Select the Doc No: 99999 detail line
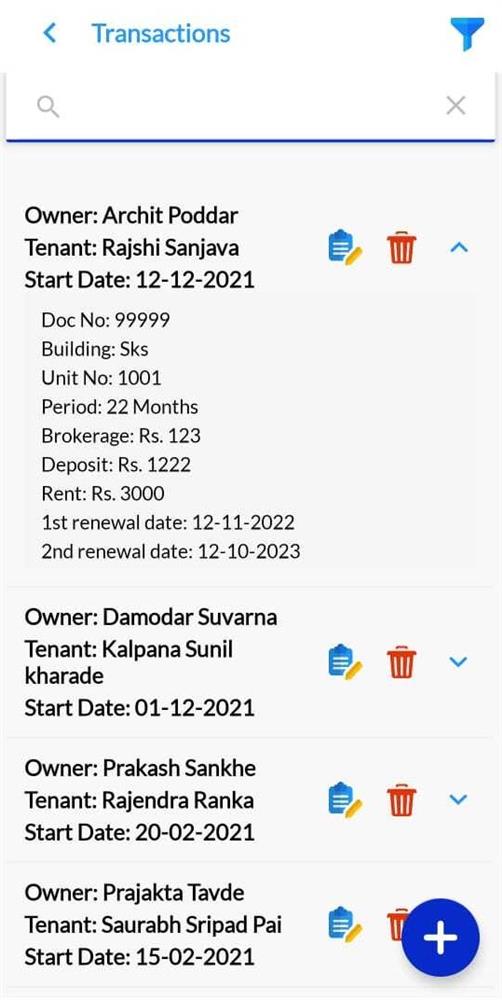 (x=106, y=320)
